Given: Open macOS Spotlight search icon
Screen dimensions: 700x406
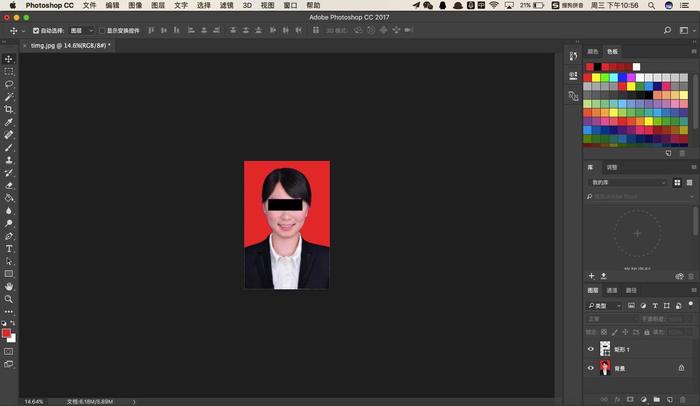Looking at the screenshot, I should click(x=651, y=5).
